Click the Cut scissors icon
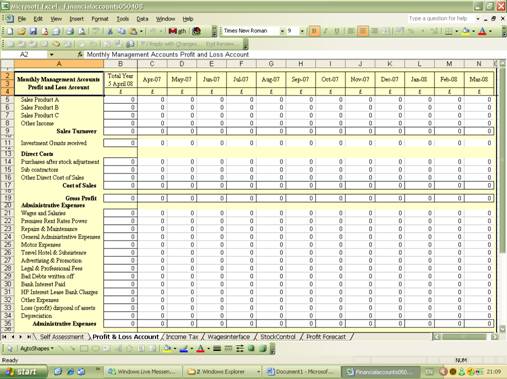This screenshot has height=379, width=507. pos(110,31)
